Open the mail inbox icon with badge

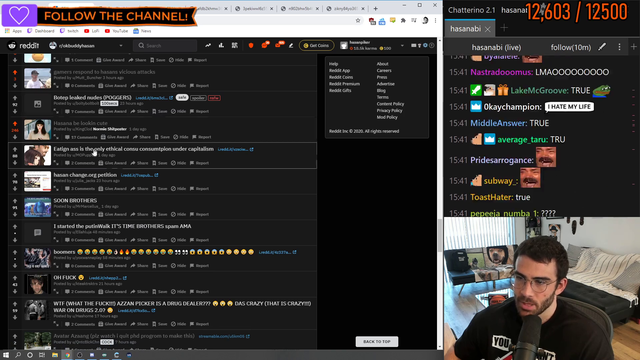pyautogui.click(x=279, y=45)
